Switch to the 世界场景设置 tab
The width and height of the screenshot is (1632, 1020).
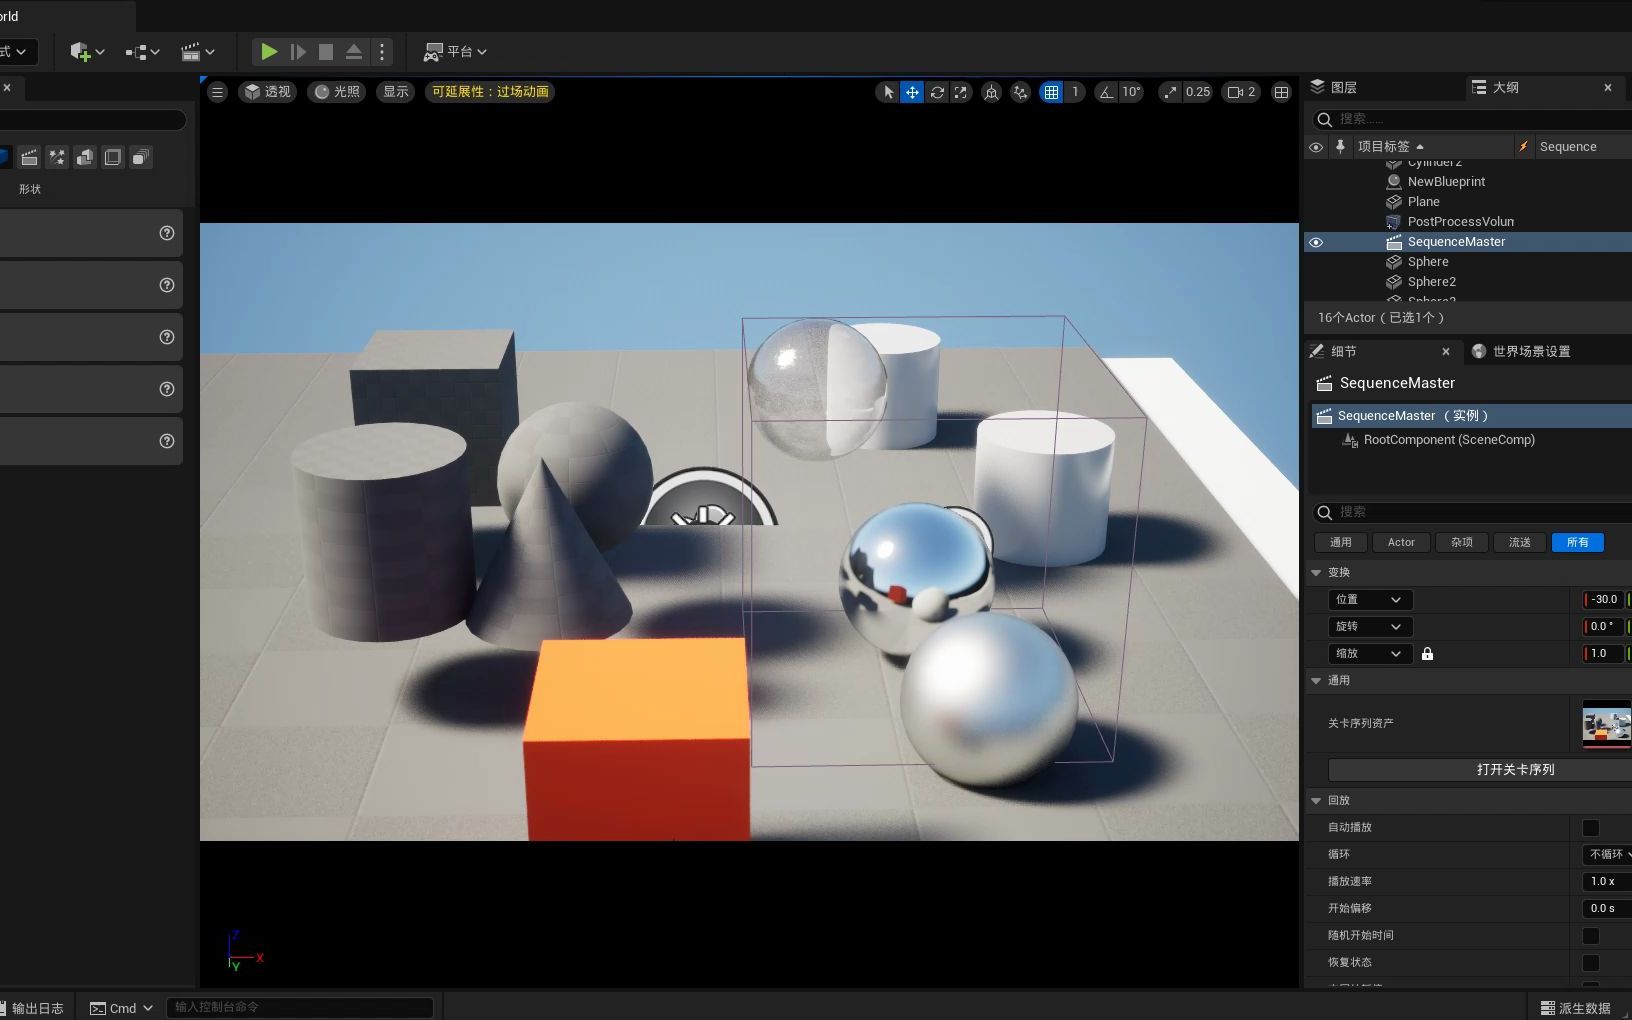[1529, 351]
